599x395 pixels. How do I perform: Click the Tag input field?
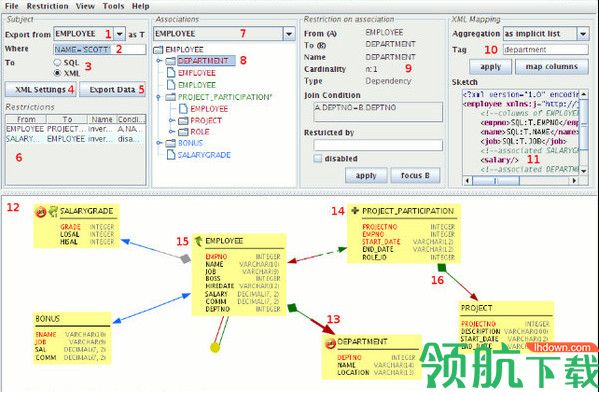546,50
